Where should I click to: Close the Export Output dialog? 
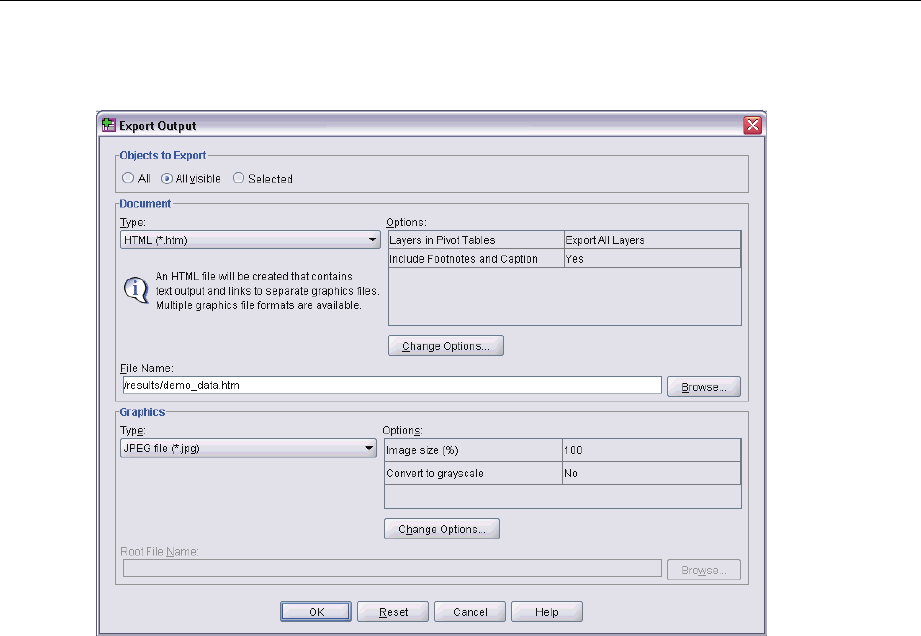pyautogui.click(x=752, y=125)
